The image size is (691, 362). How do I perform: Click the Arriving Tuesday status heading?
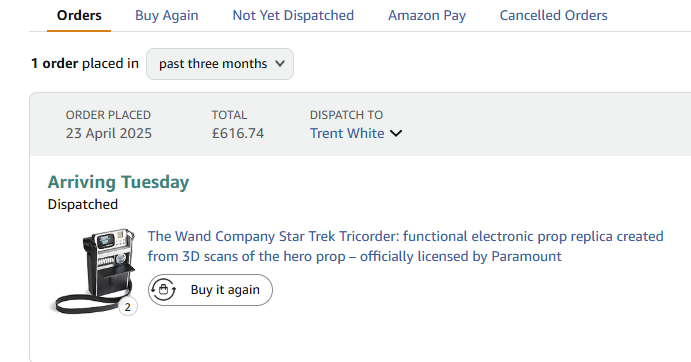[x=118, y=182]
